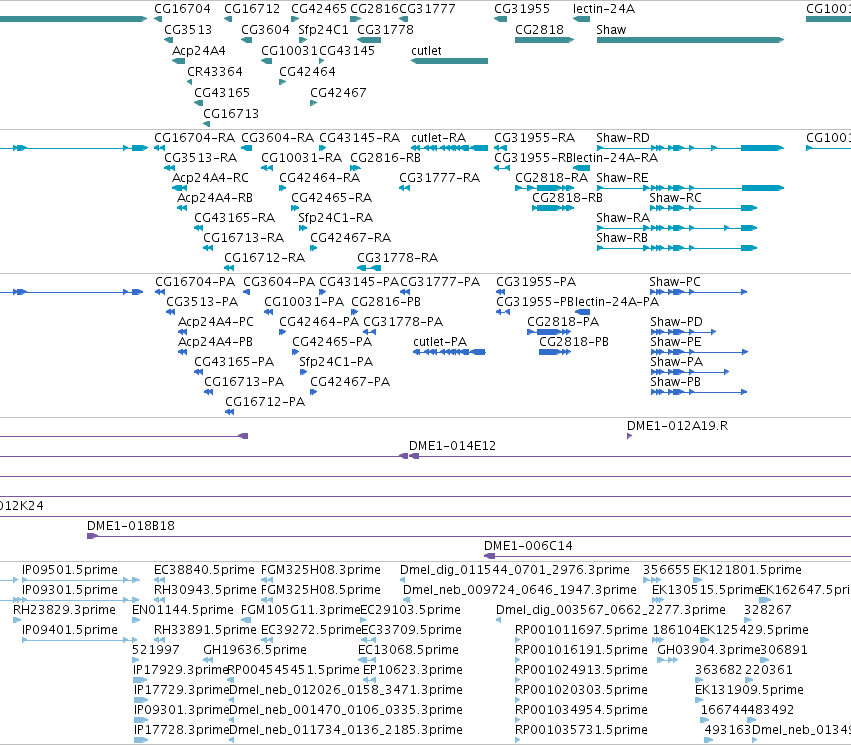Screen dimensions: 851x745
Task: Select the Shaw-PD protein label
Action: click(676, 322)
